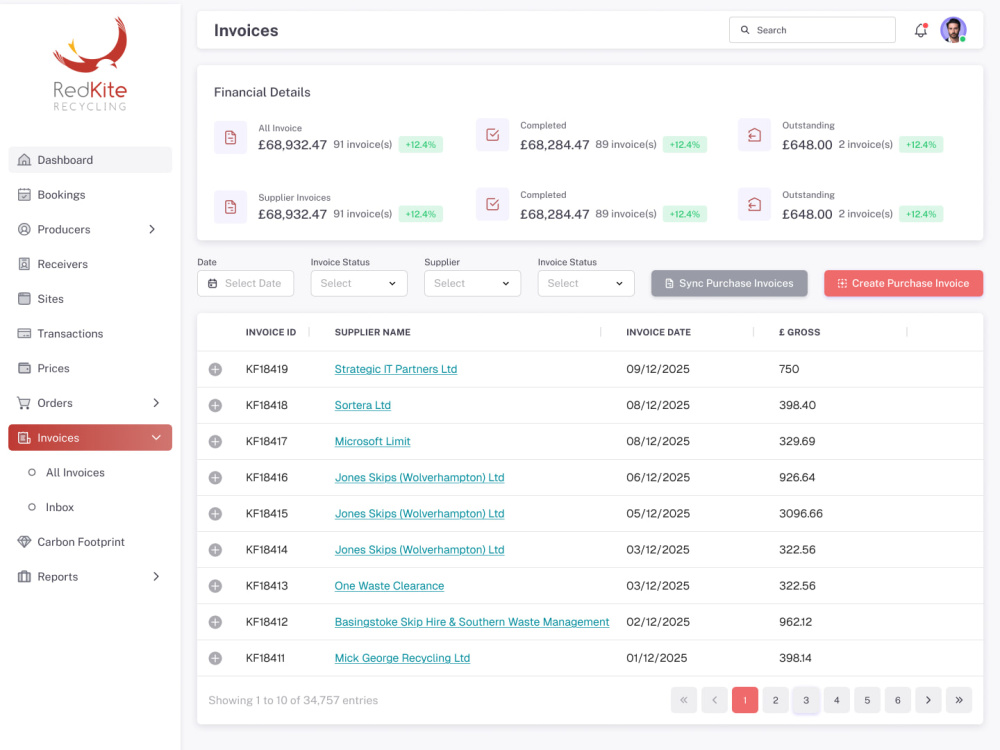Sort by Invoice ID column header
The image size is (1000, 750).
coord(270,332)
